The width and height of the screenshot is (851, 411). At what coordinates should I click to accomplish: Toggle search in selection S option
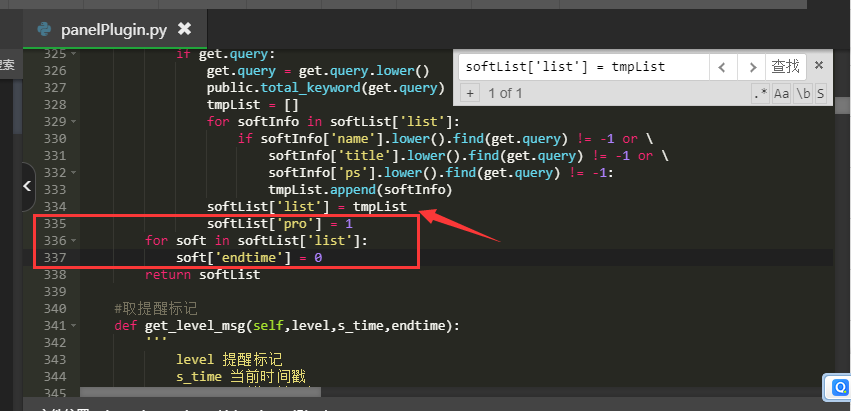[x=820, y=93]
